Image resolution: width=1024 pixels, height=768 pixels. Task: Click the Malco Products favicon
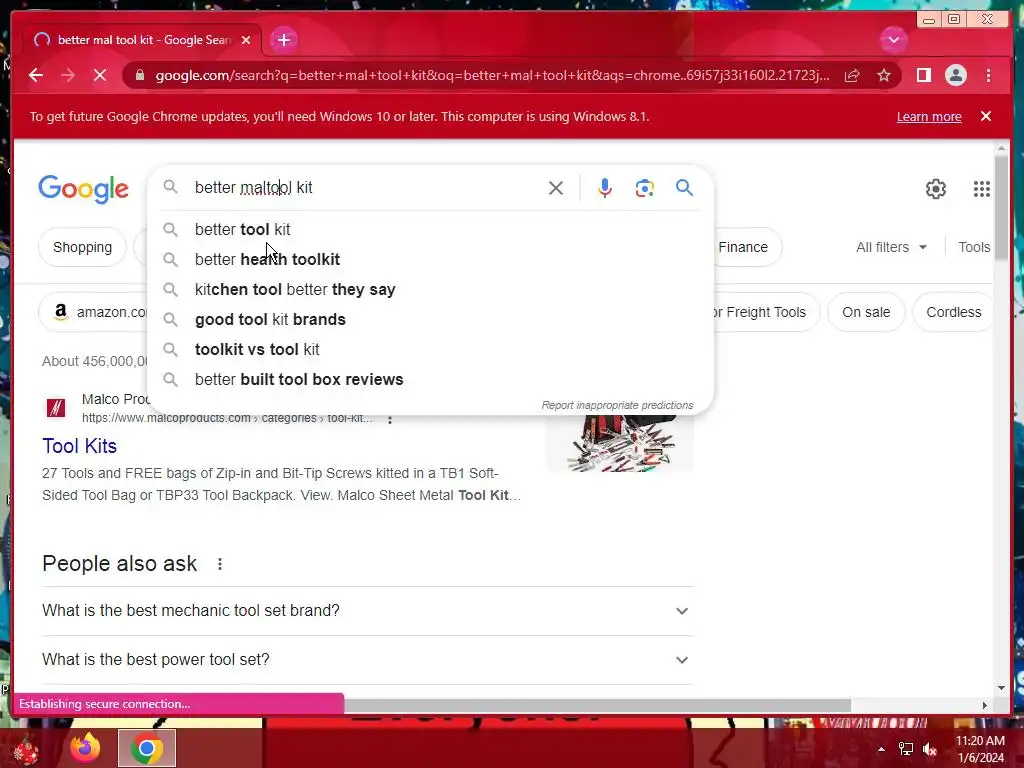click(56, 408)
